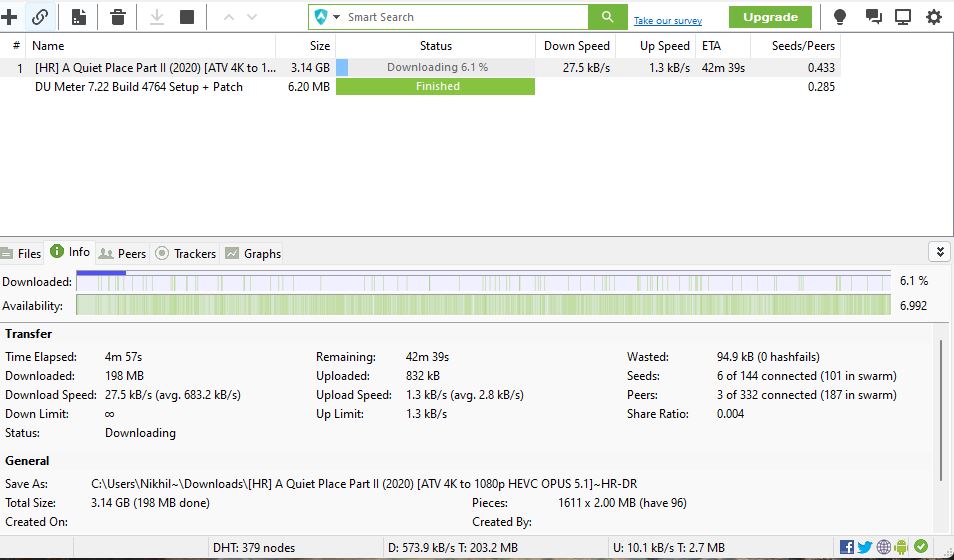Open the chat bubbles icon in toolbar
This screenshot has height=560, width=954.
pos(873,17)
